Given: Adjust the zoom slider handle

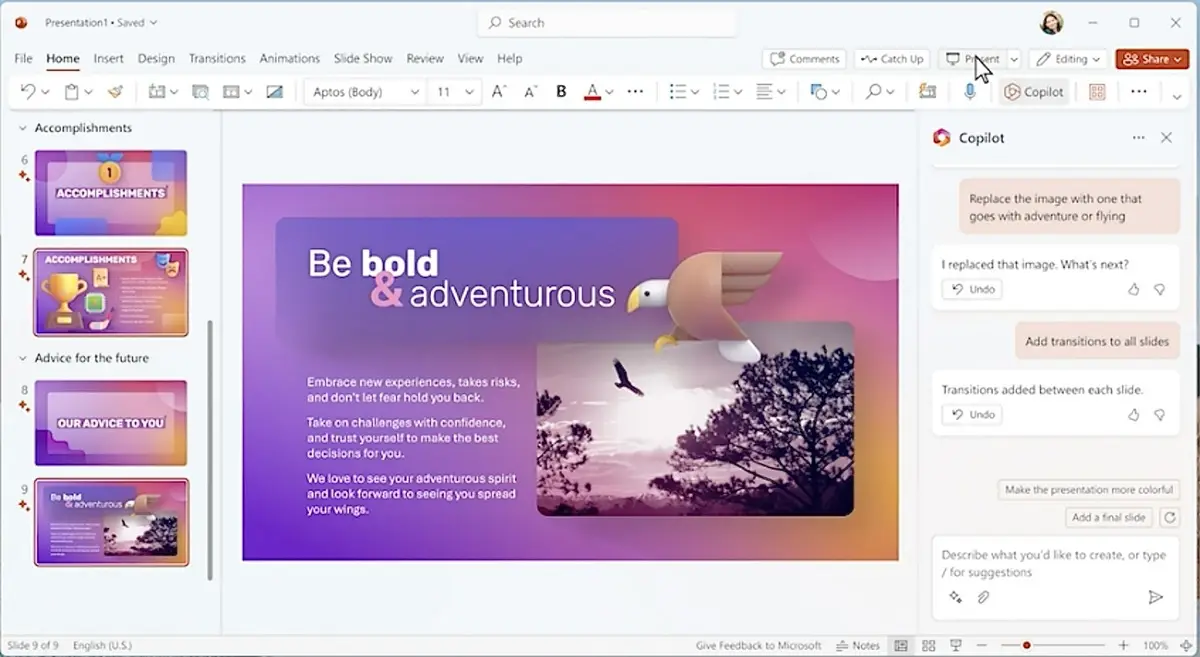Looking at the screenshot, I should tap(1026, 646).
